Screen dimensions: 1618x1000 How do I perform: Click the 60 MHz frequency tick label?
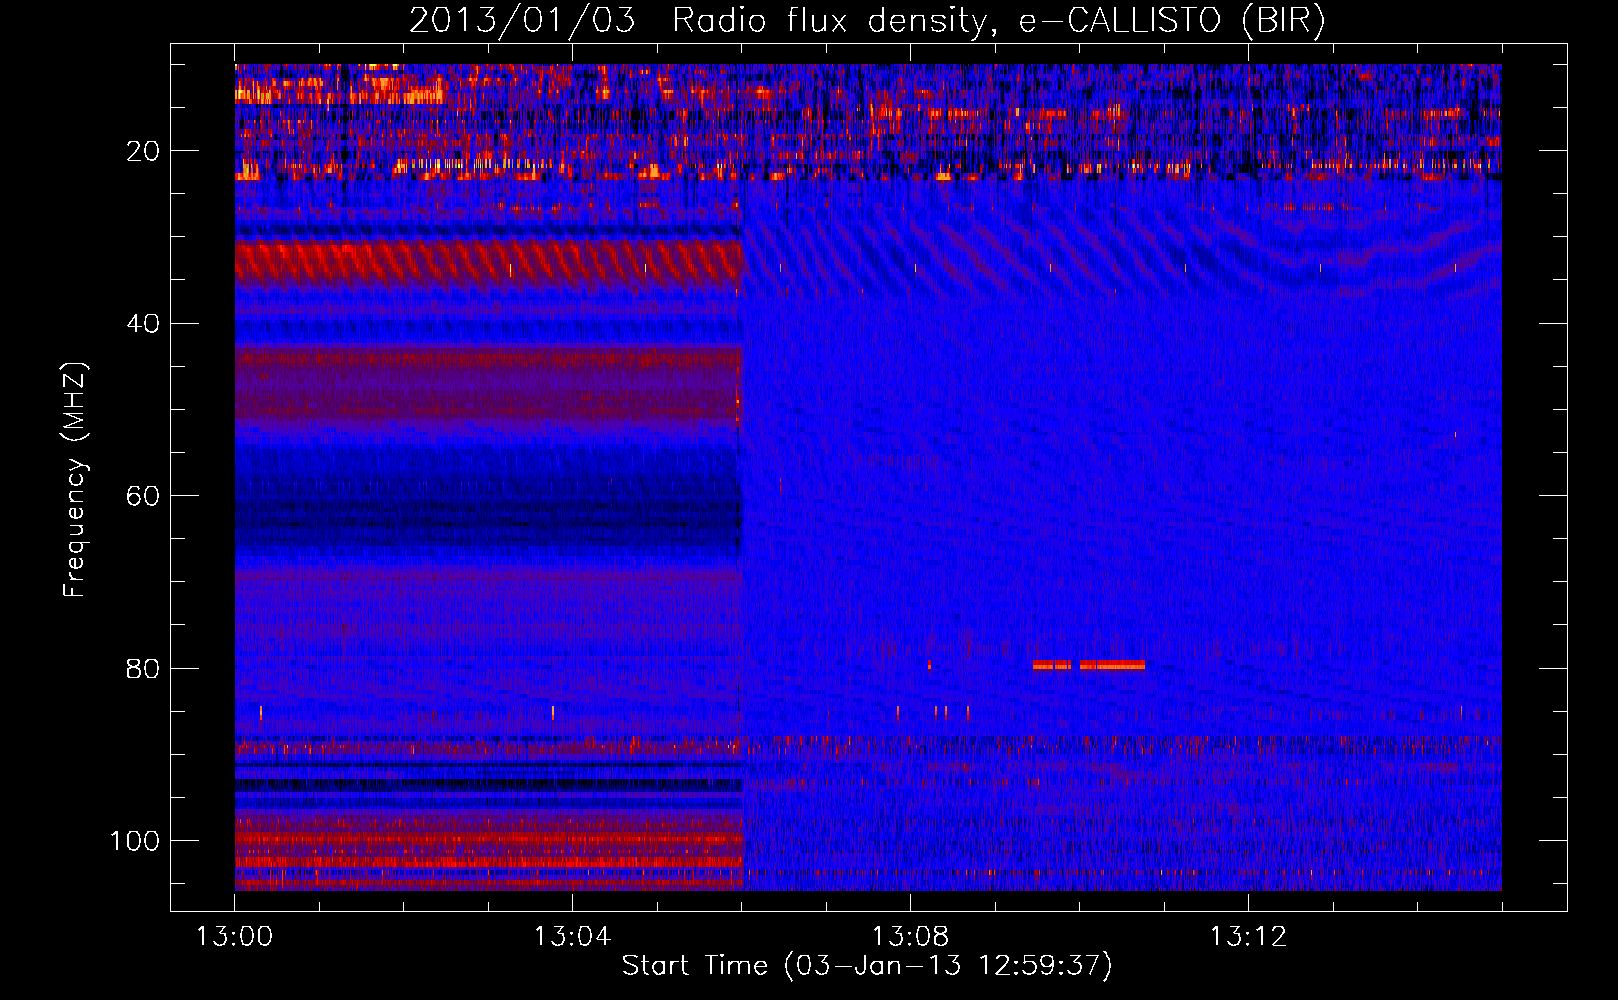pos(143,496)
